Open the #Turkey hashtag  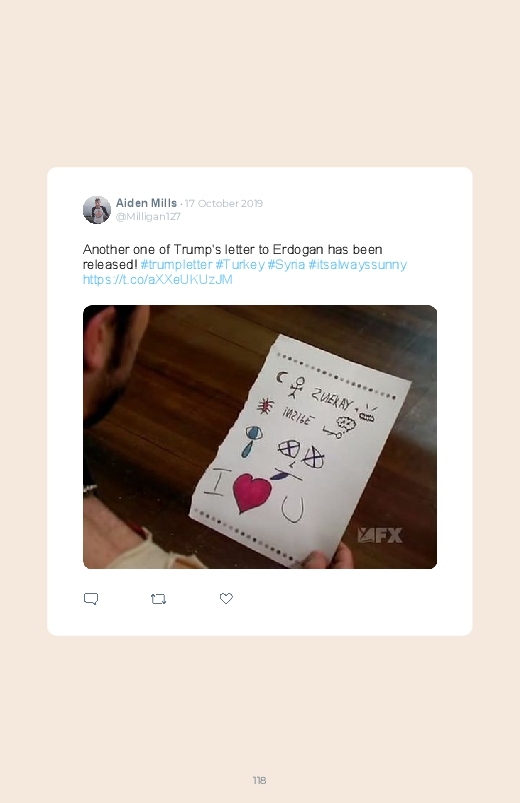240,265
